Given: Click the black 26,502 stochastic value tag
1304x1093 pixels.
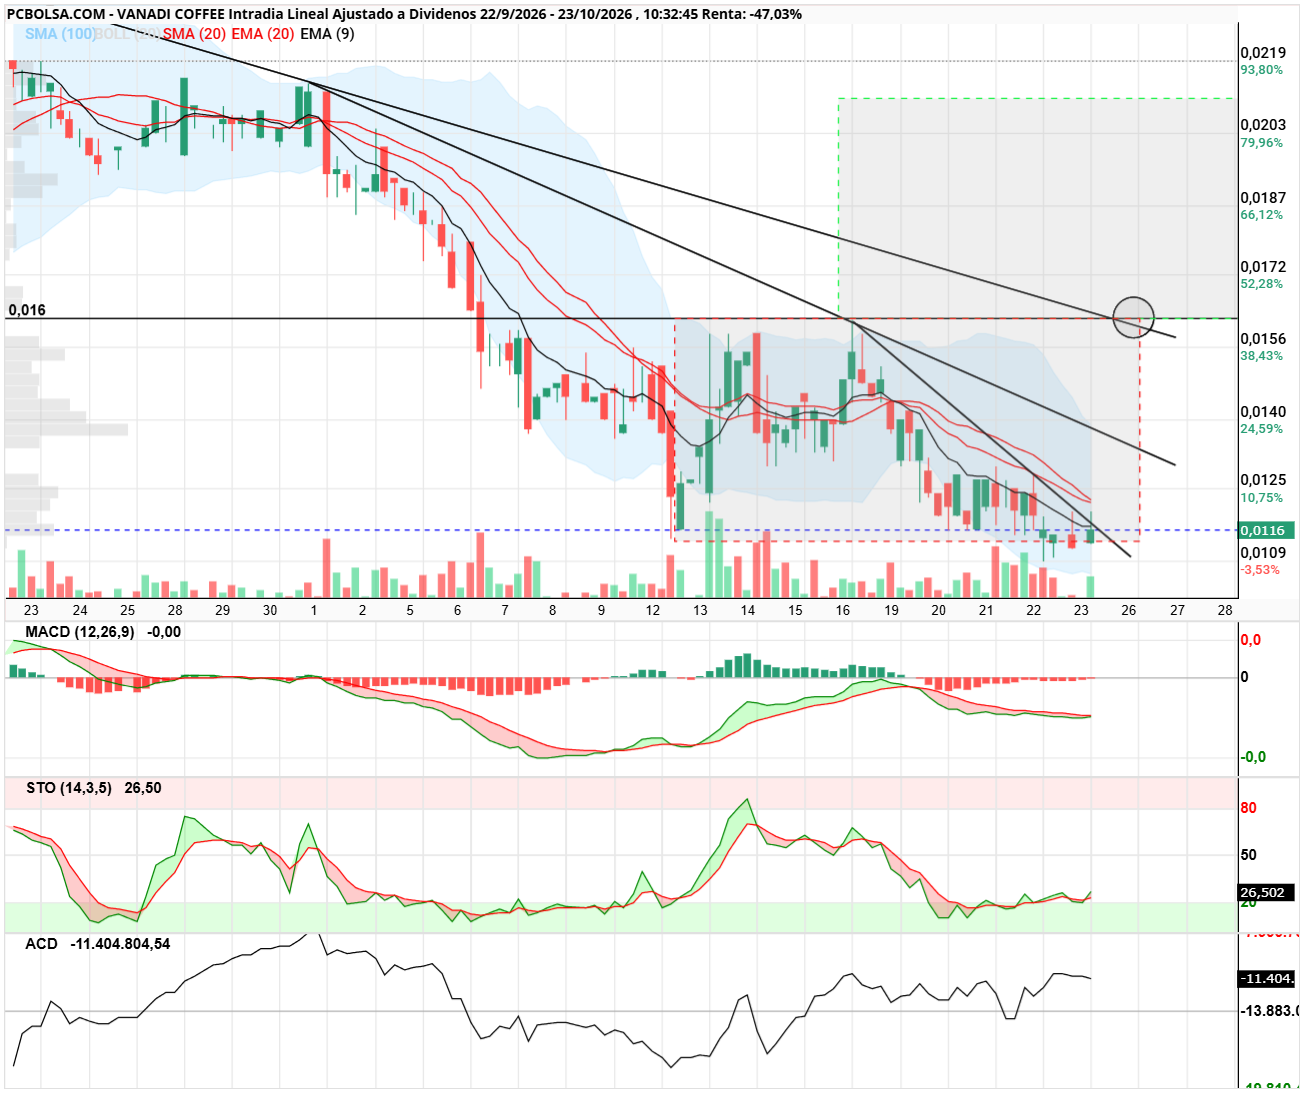Looking at the screenshot, I should pyautogui.click(x=1266, y=893).
